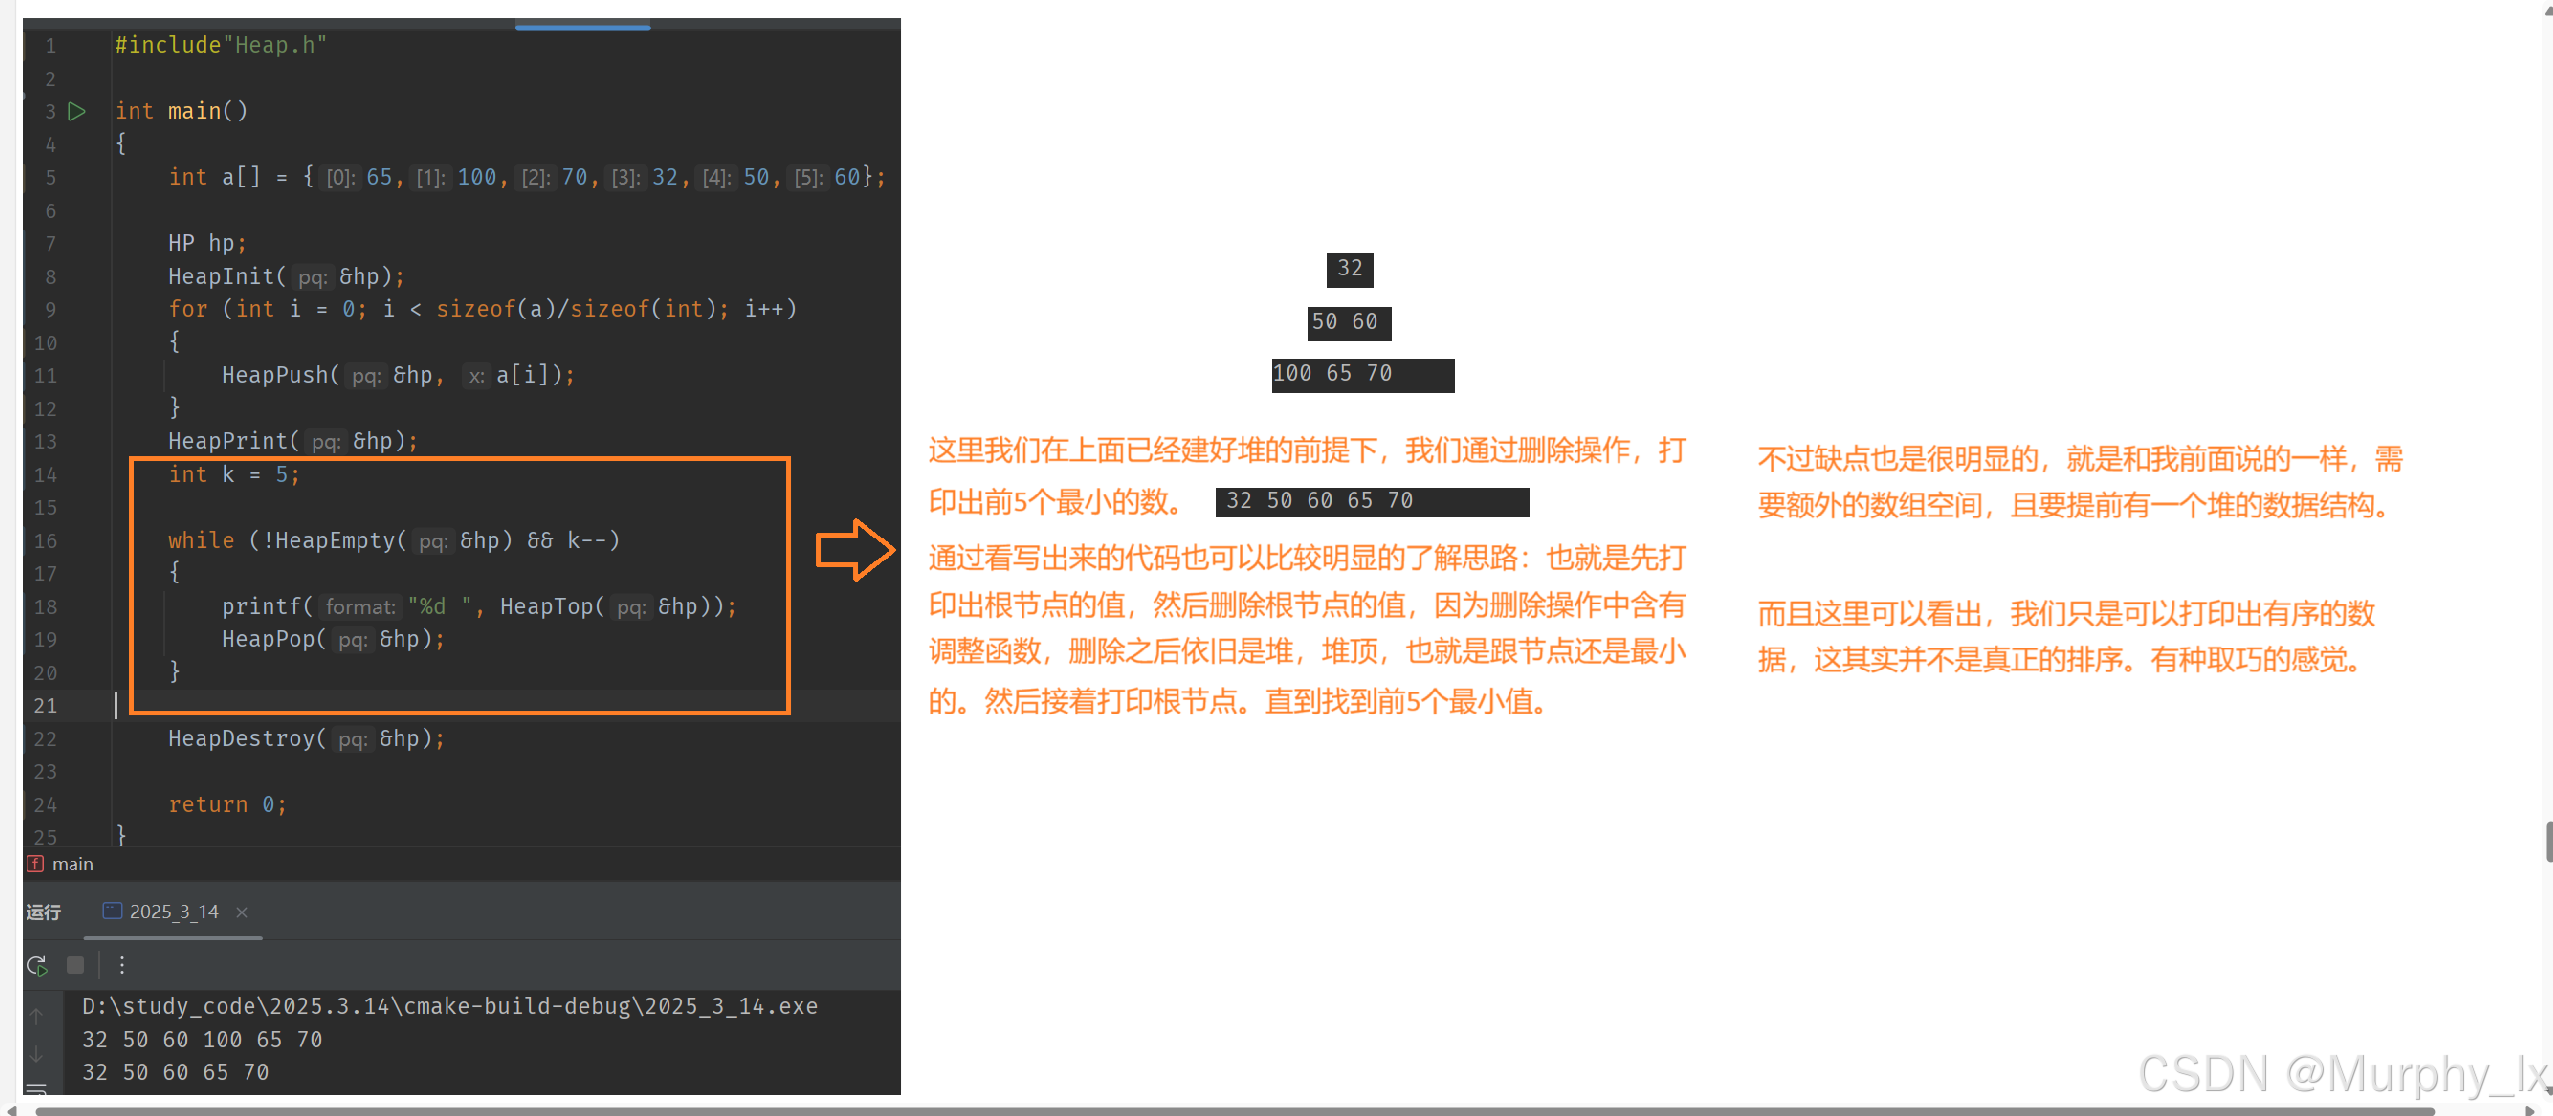Image resolution: width=2553 pixels, height=1116 pixels.
Task: Click the Rerun icon in the run panel
Action: (37, 965)
